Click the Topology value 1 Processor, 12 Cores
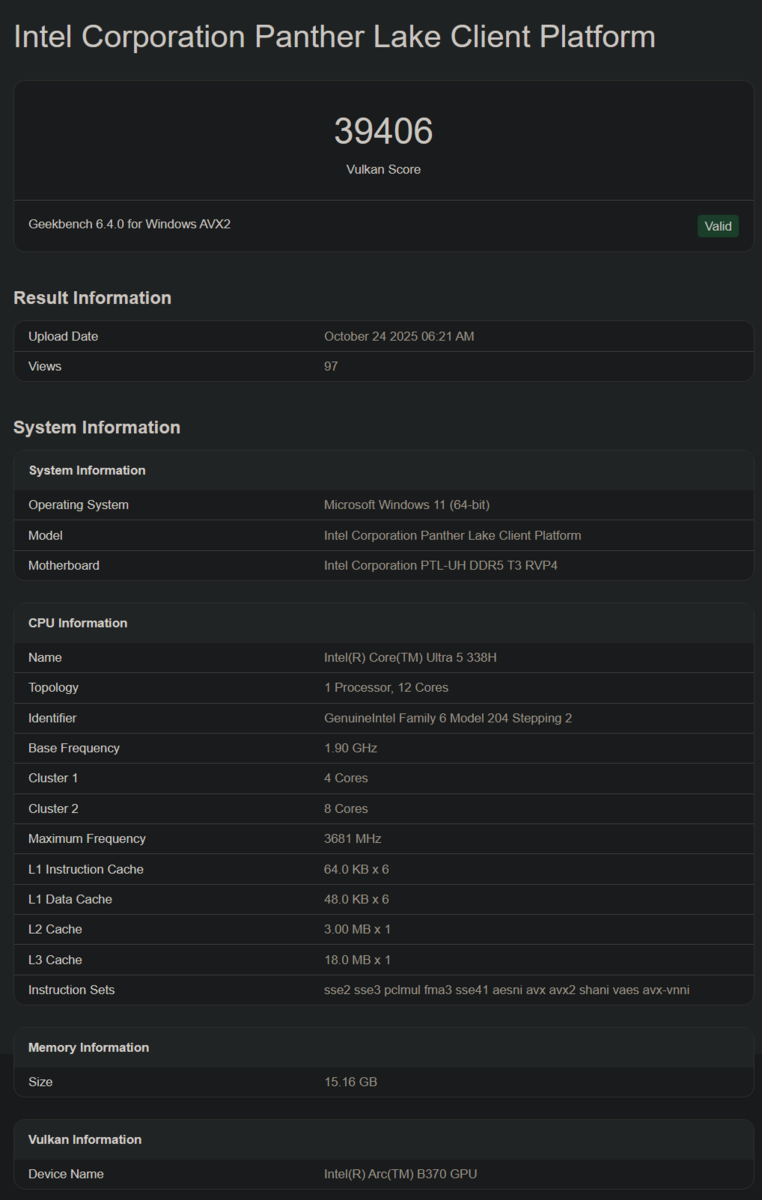The image size is (762, 1200). coord(386,688)
